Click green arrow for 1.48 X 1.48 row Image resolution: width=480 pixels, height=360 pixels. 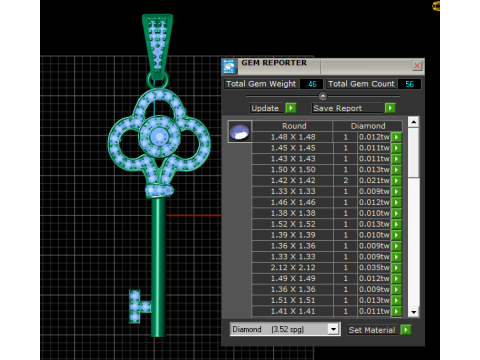[x=396, y=137]
